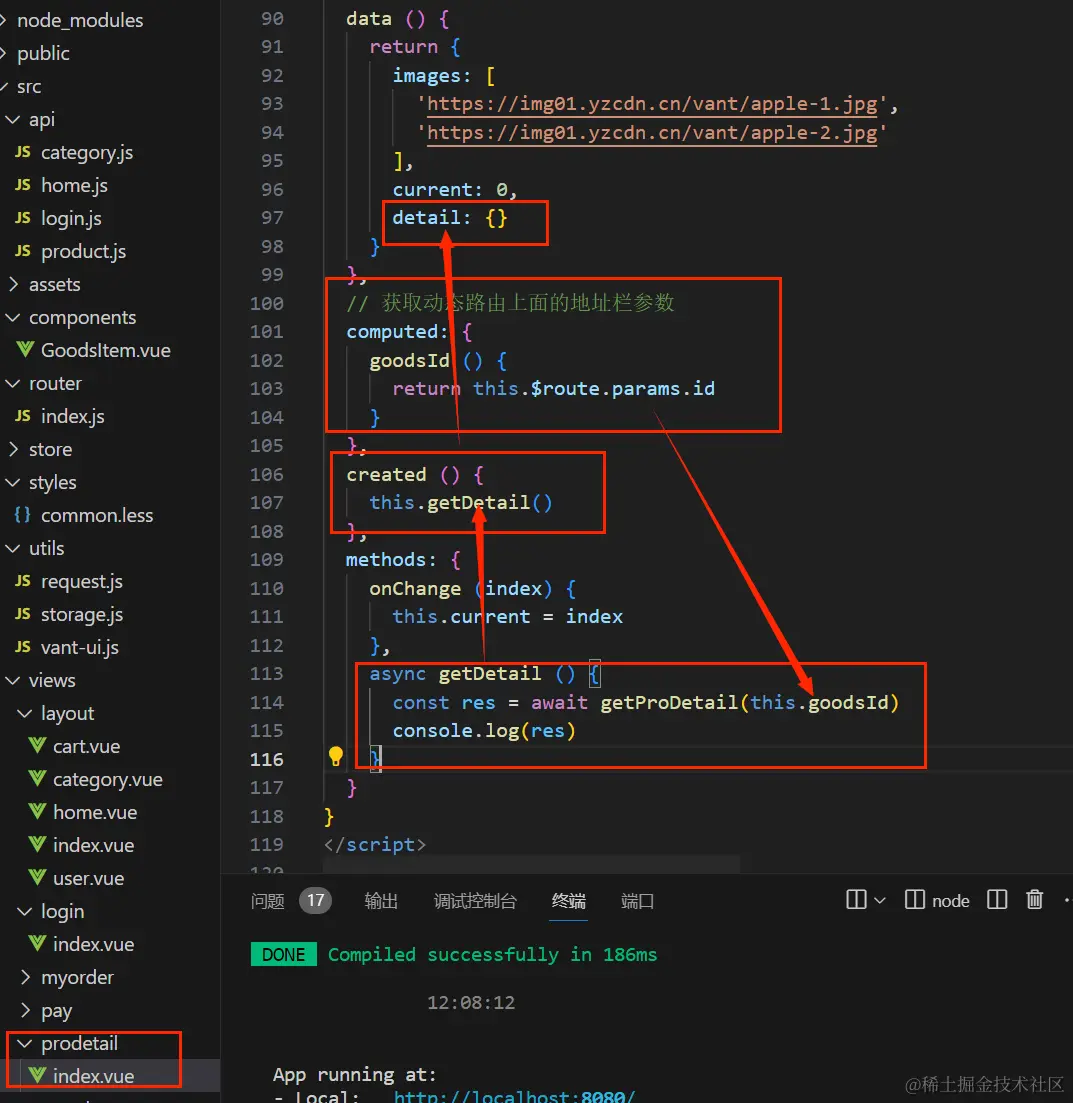Open the terminal launch profile dropdown arrow
The image size is (1073, 1103).
click(x=880, y=900)
